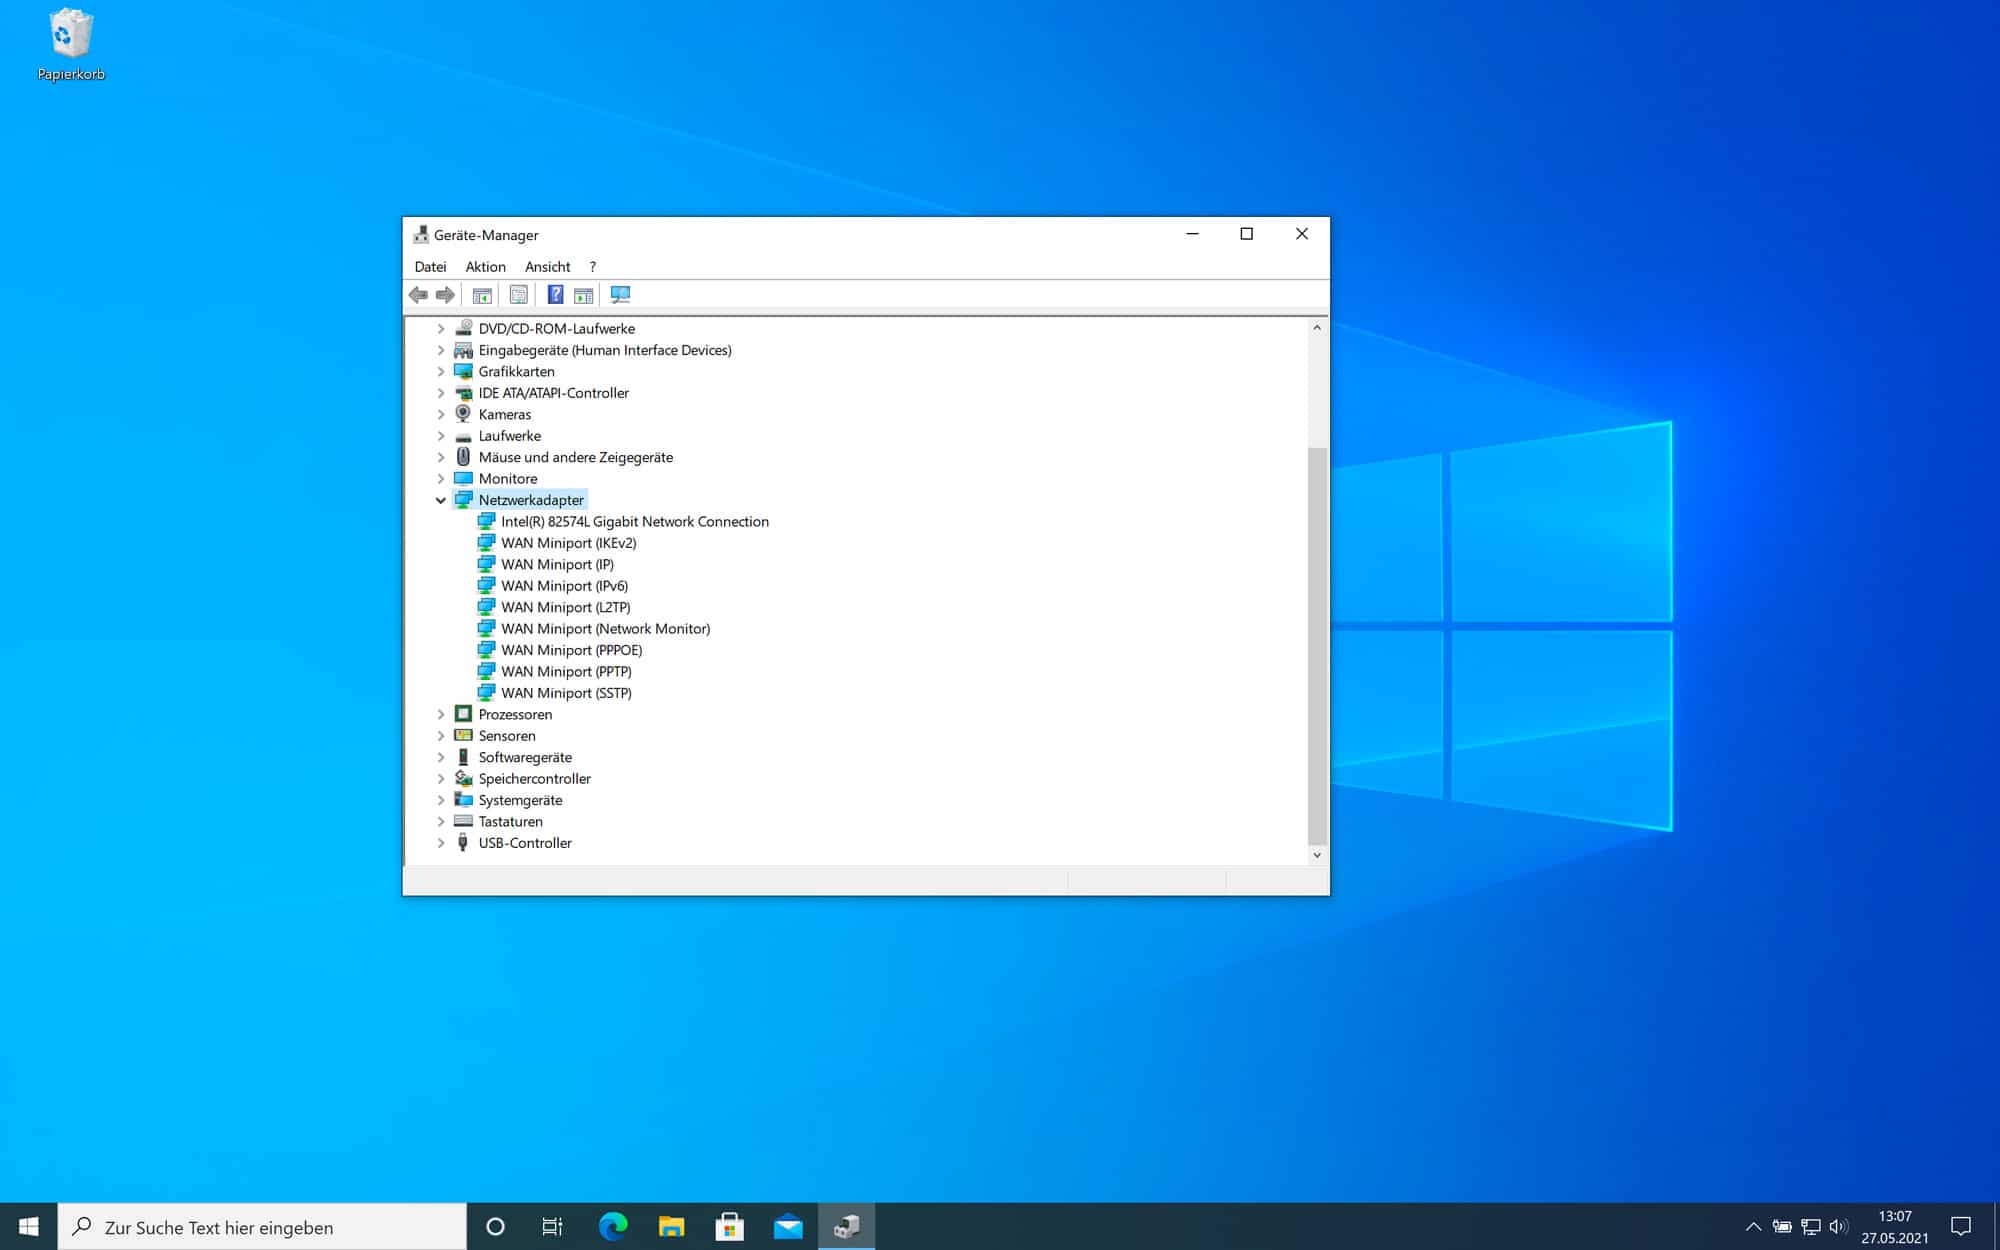Click the Forward arrow in Device Manager toolbar

point(445,295)
